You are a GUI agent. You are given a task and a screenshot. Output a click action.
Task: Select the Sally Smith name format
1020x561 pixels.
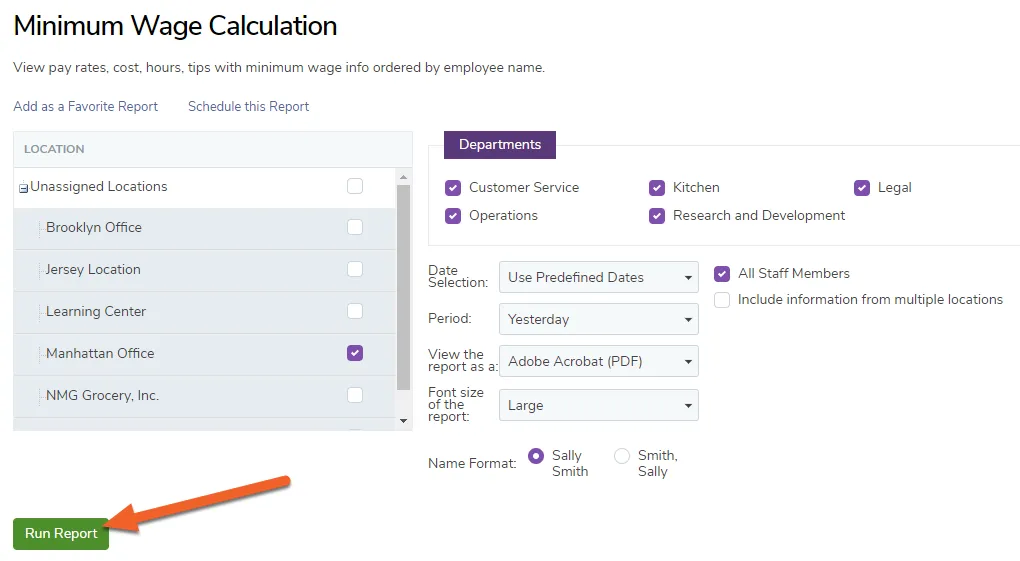click(x=536, y=456)
